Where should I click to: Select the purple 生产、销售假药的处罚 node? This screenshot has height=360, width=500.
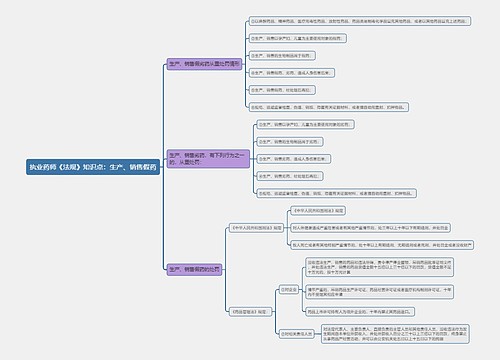[x=194, y=269]
